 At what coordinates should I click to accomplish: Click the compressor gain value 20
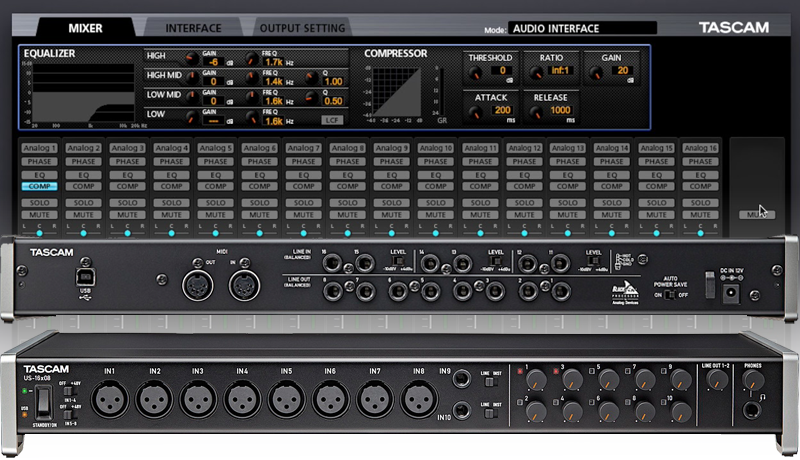622,70
